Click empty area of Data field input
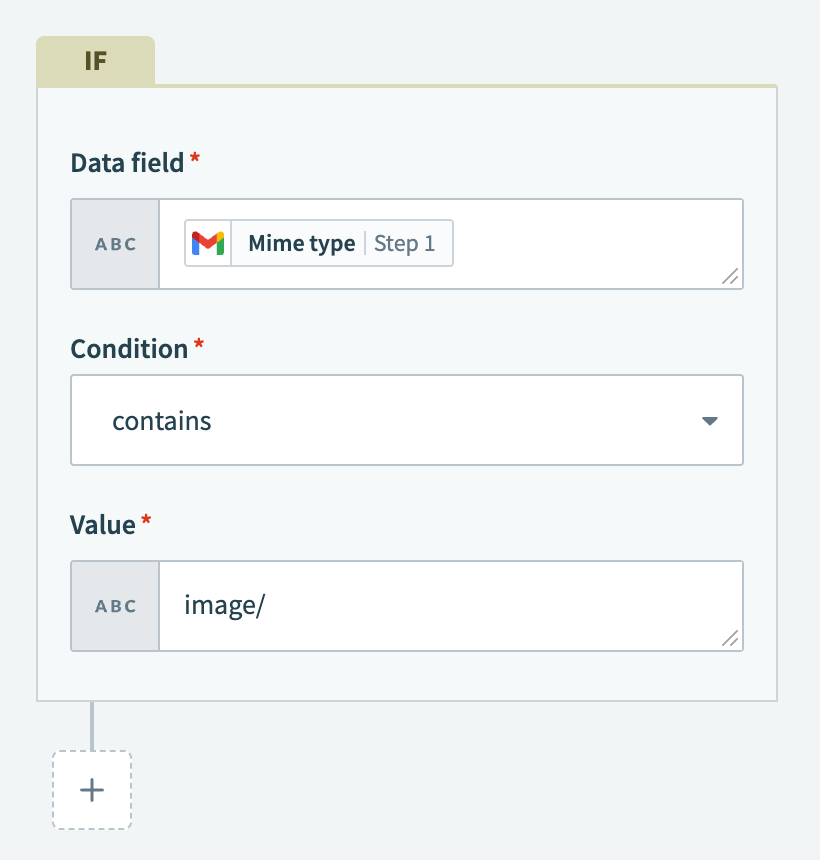The width and height of the screenshot is (820, 860). [590, 244]
